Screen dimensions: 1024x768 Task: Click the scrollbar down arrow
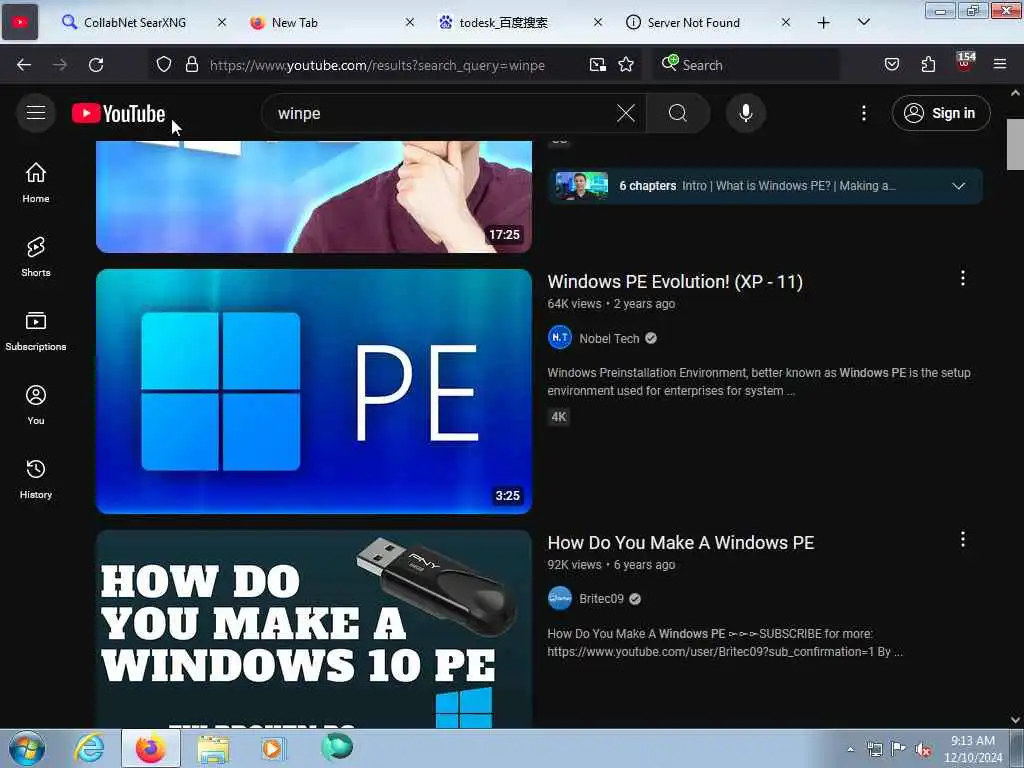click(x=1015, y=720)
